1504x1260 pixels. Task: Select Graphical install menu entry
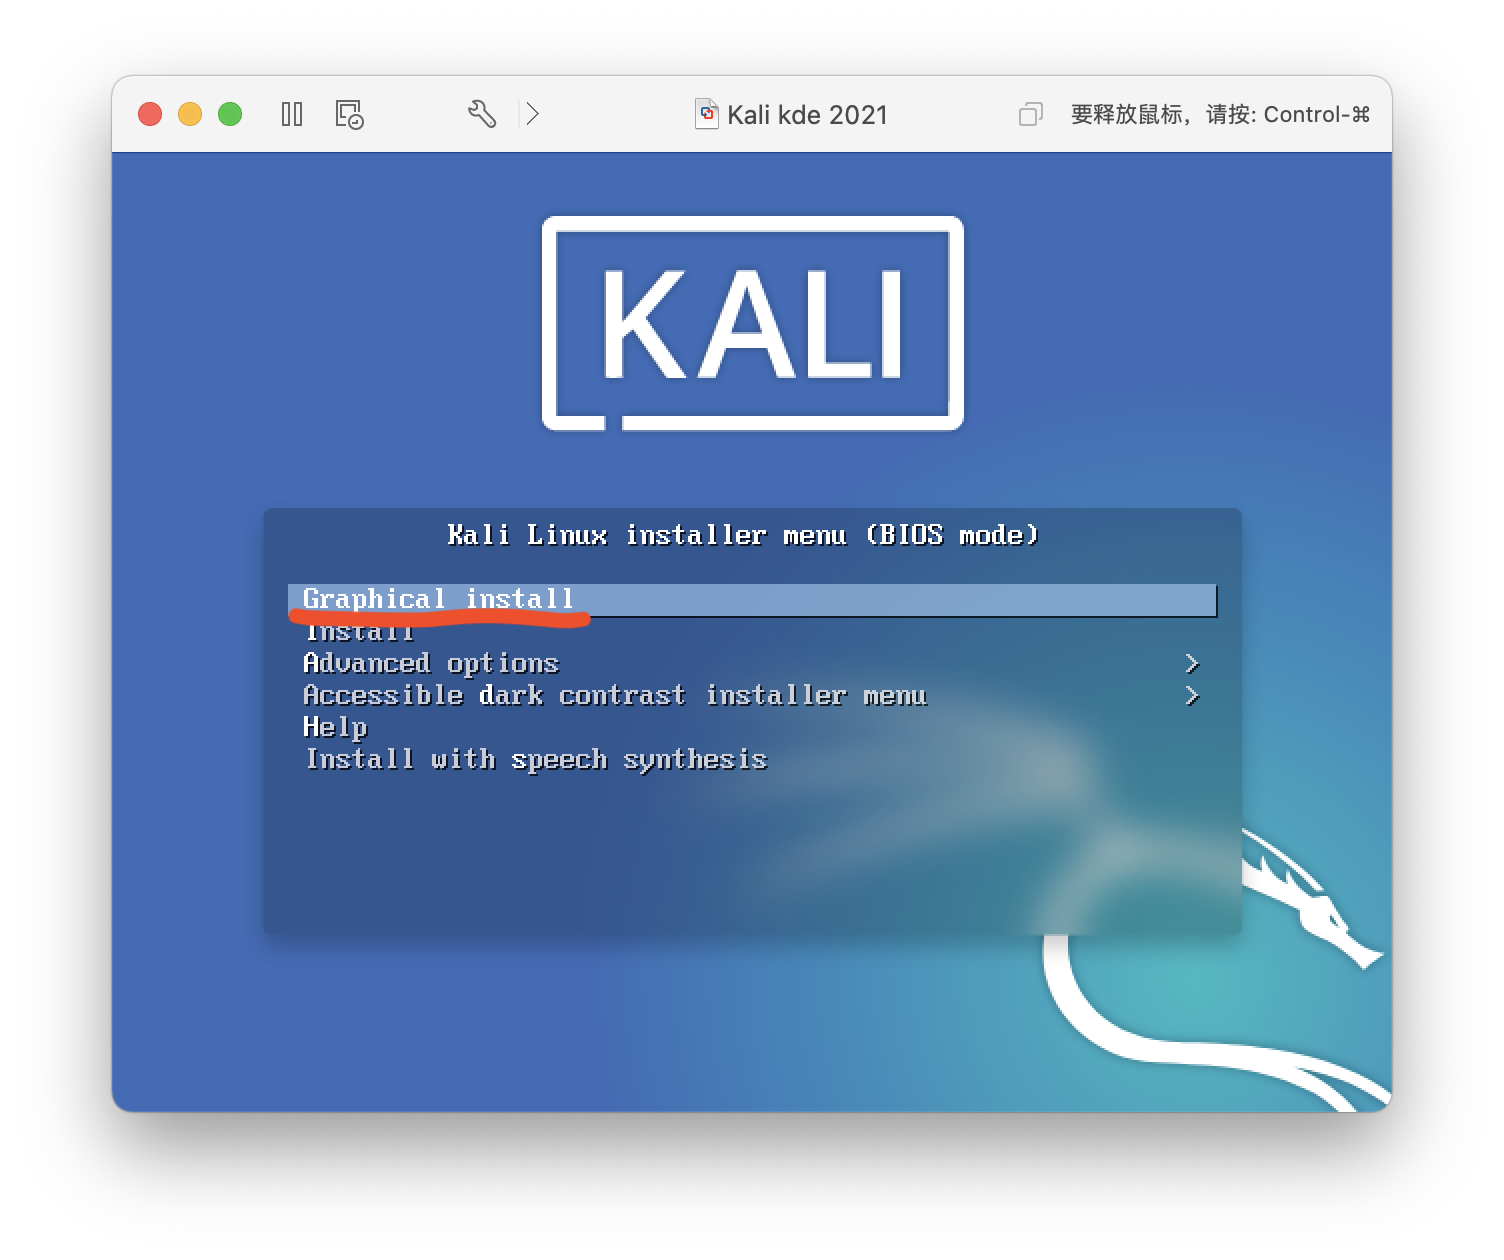(x=752, y=599)
